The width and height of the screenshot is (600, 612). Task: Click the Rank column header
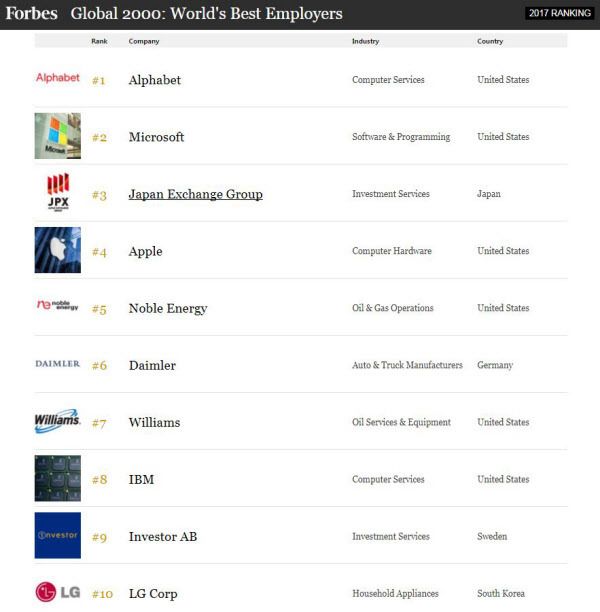click(x=99, y=41)
